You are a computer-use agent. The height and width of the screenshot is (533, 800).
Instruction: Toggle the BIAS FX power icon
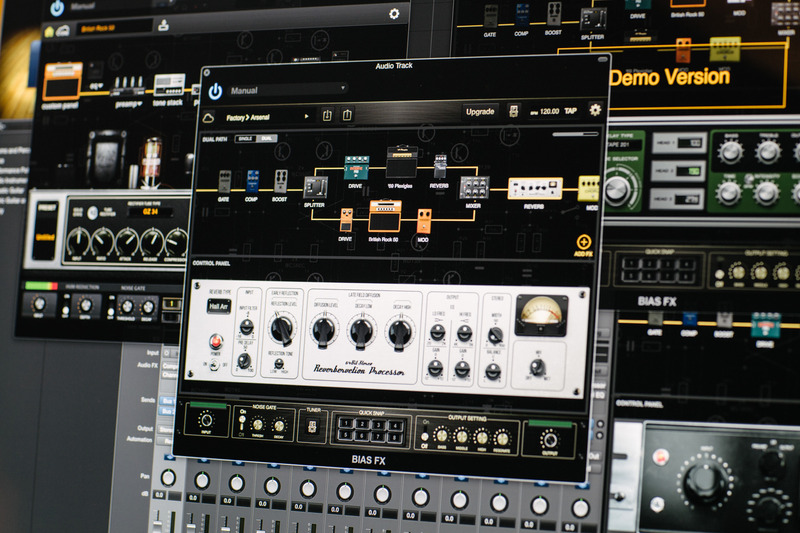(215, 91)
